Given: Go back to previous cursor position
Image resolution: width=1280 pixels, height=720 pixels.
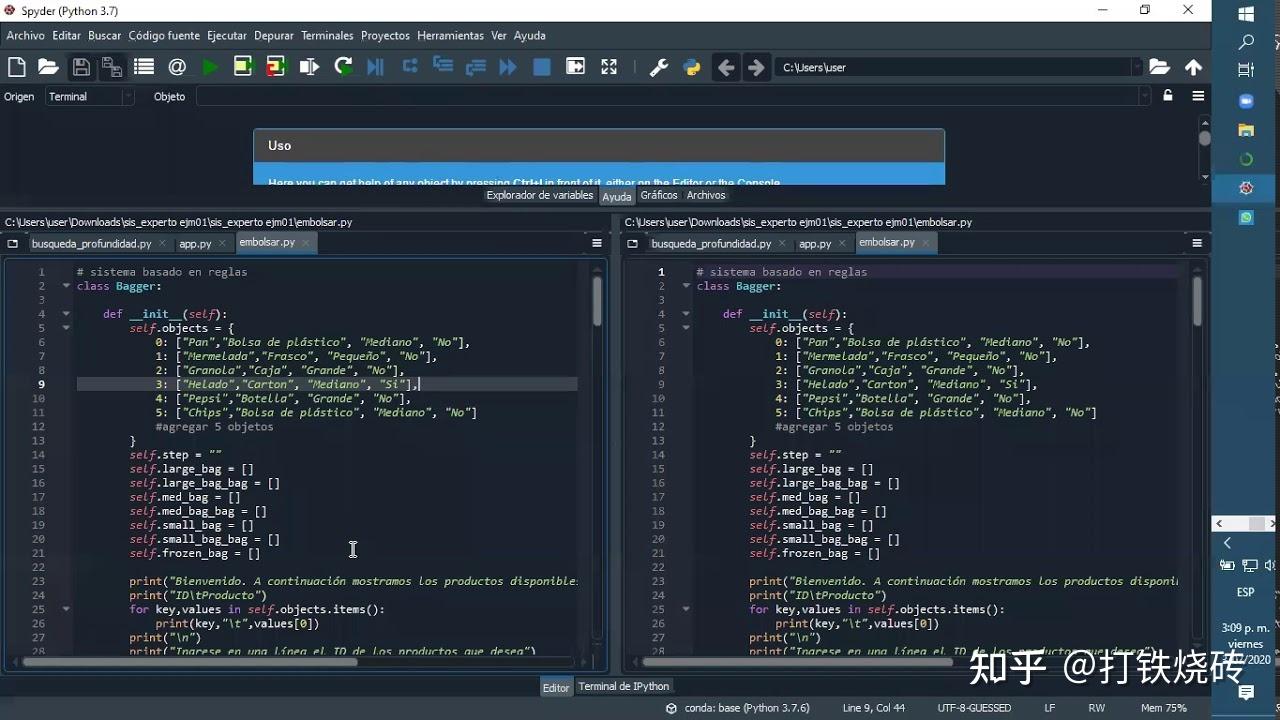Looking at the screenshot, I should tap(726, 66).
